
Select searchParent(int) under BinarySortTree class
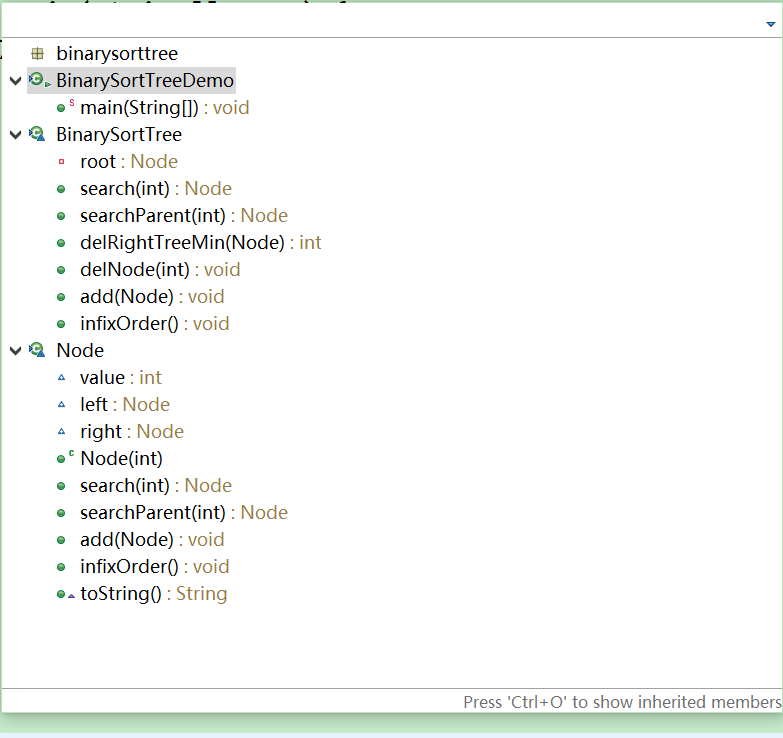coord(184,216)
